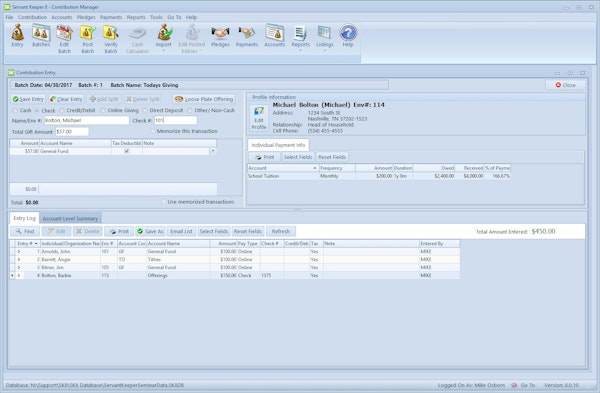Screen dimensions: 600x393
Task: Click Edit in Entry Log toolbar
Action: (56, 231)
